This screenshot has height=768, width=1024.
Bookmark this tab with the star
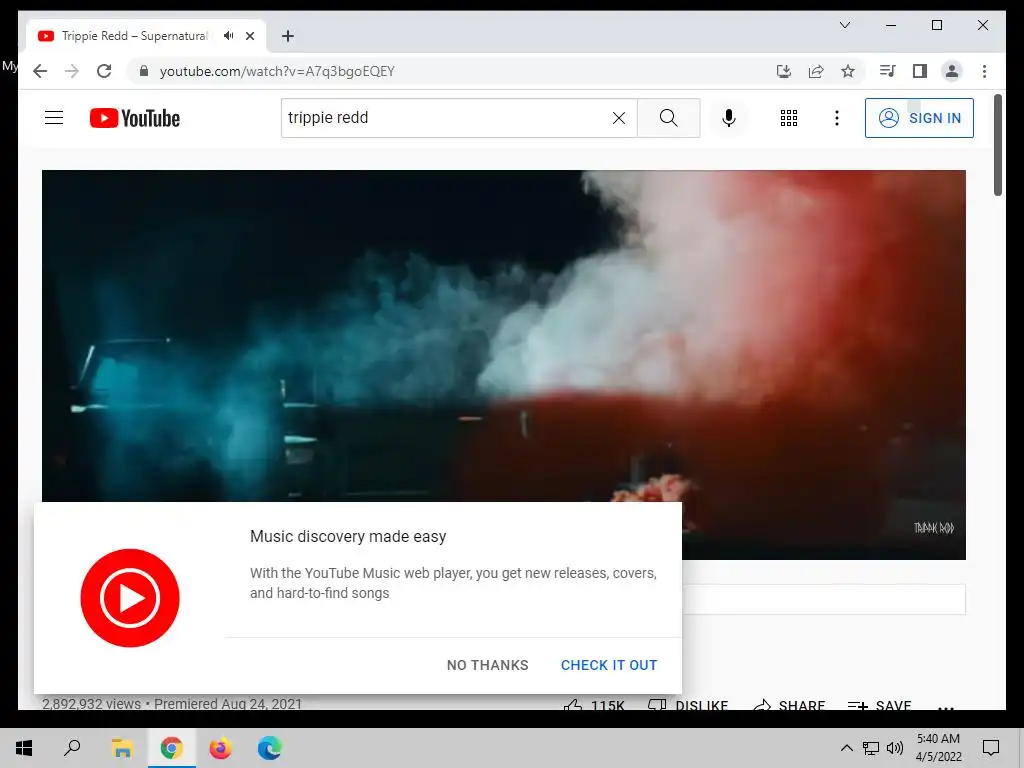pos(848,71)
